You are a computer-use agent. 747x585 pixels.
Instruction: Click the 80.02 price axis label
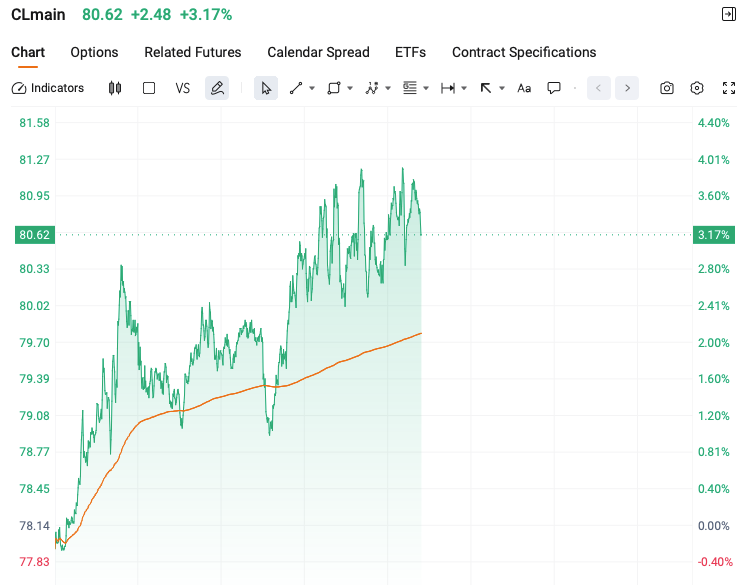[x=34, y=306]
